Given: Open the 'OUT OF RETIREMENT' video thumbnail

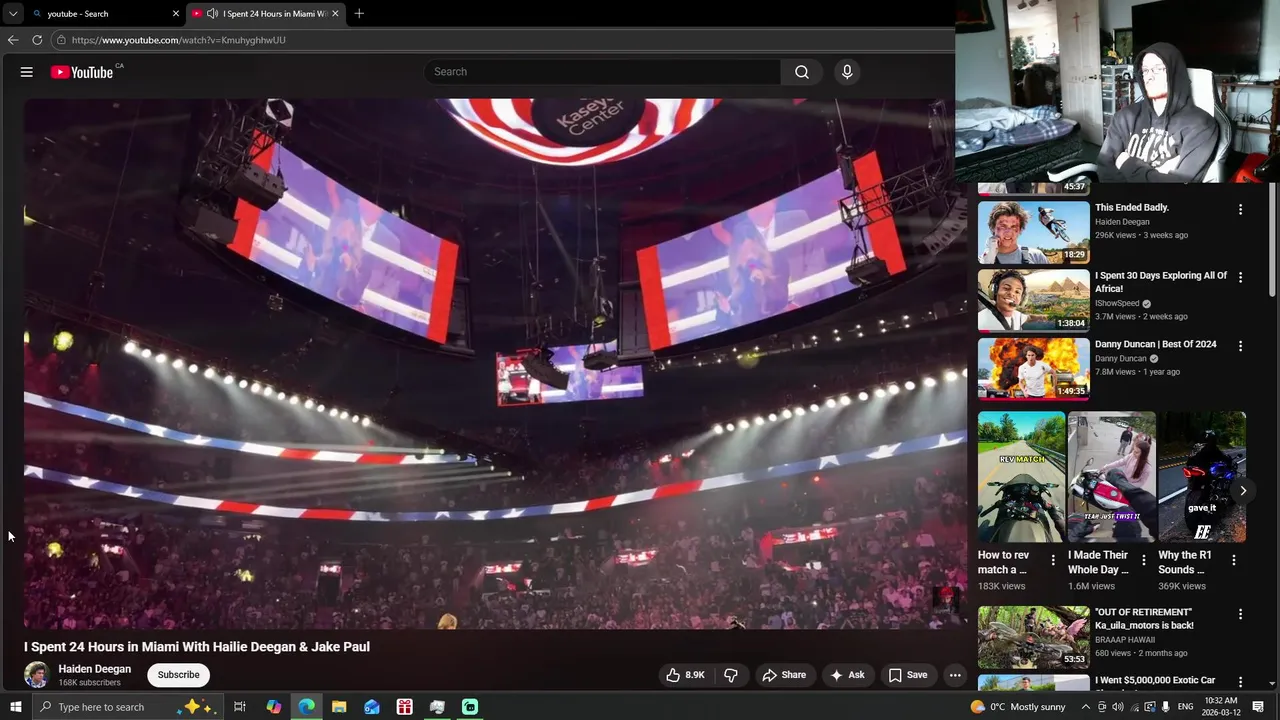Looking at the screenshot, I should pos(1033,637).
